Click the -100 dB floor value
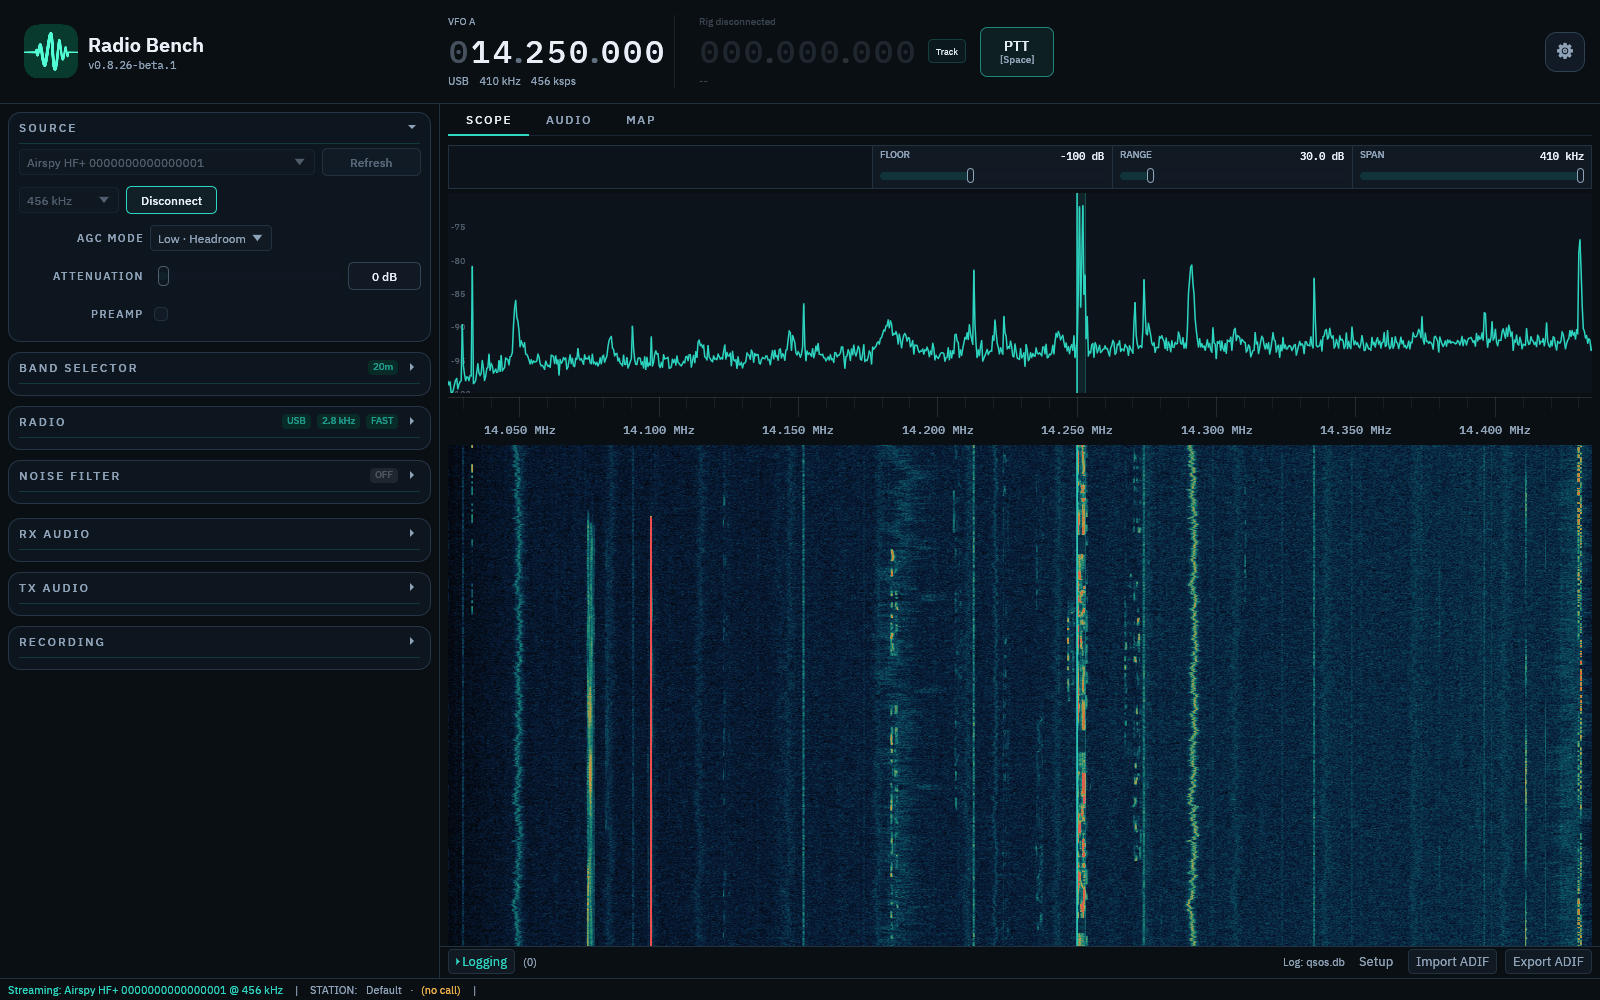This screenshot has height=1000, width=1600. (x=1082, y=156)
